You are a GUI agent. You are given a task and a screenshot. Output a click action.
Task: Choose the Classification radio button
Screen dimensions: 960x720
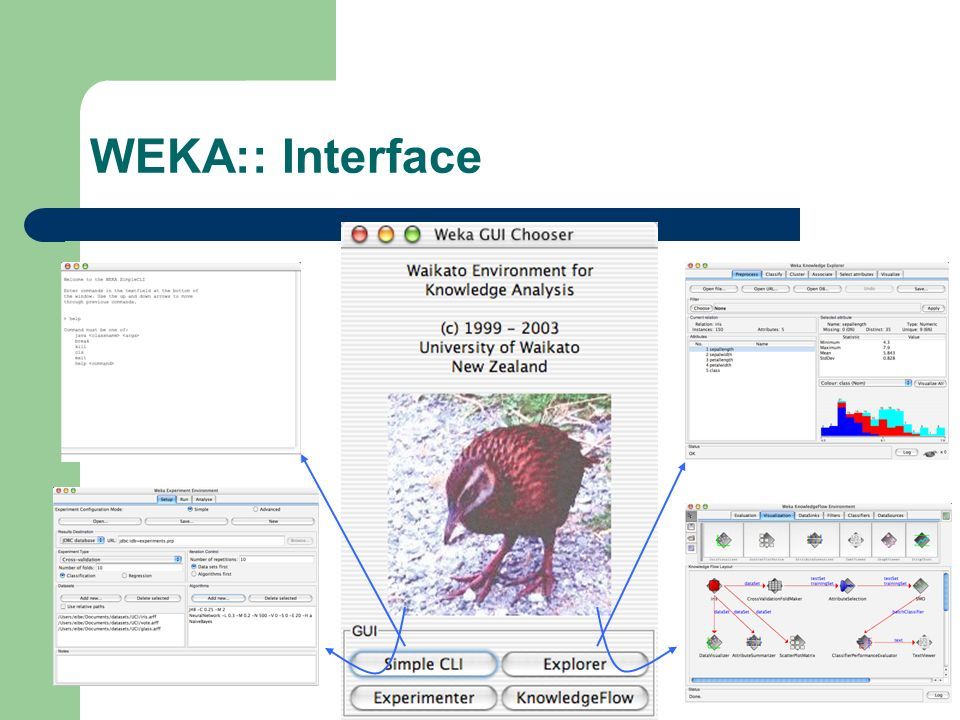click(x=62, y=576)
